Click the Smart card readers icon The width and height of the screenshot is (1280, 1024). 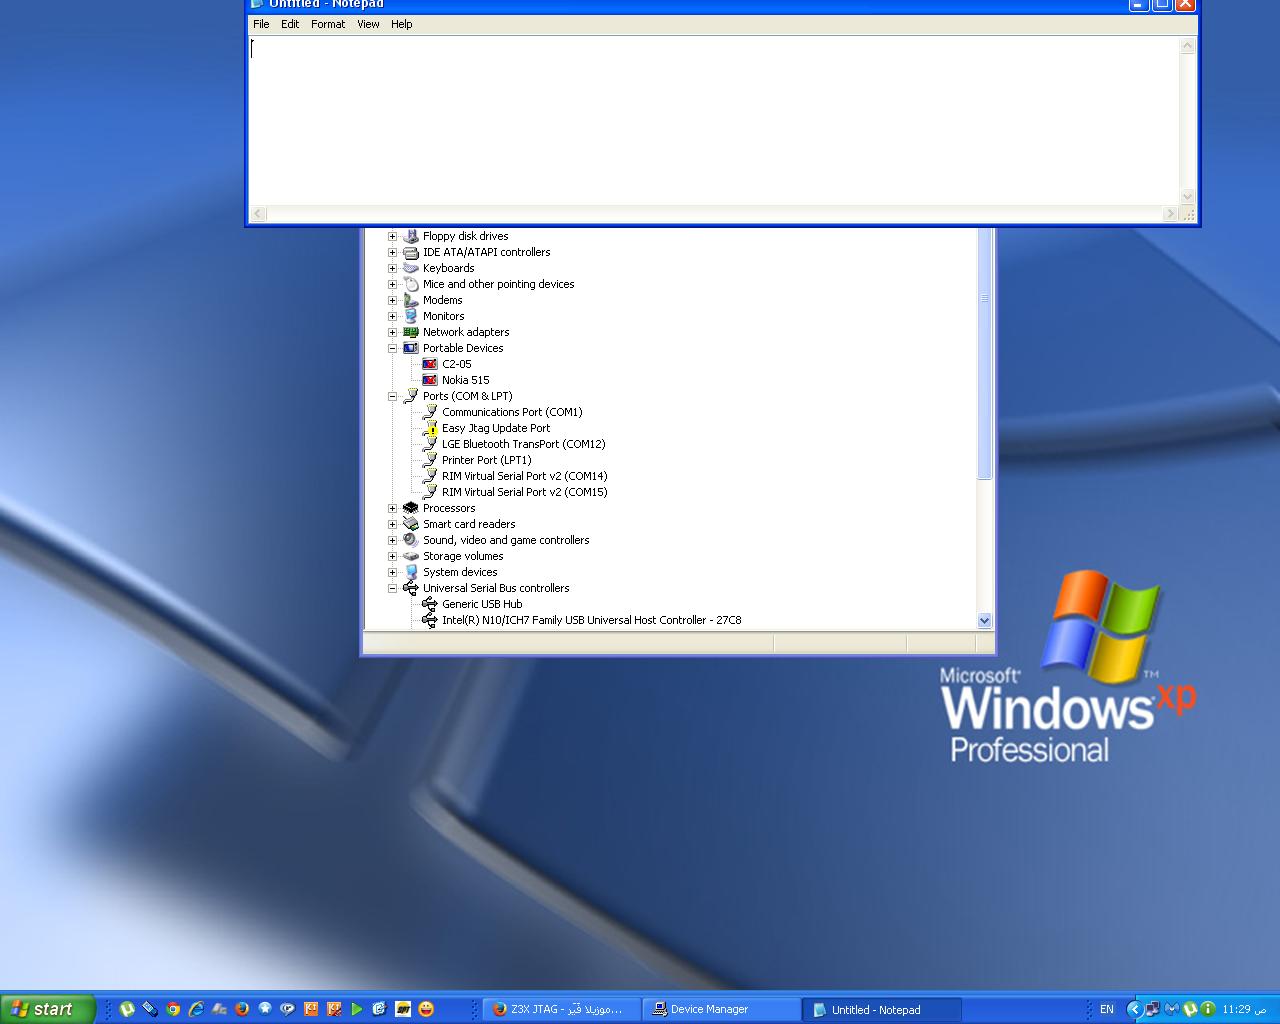[410, 524]
